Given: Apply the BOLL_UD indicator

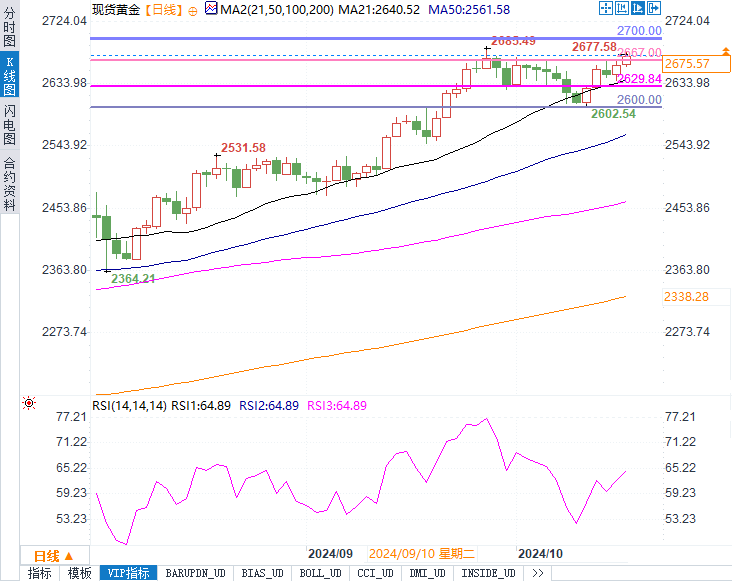Looking at the screenshot, I should [x=320, y=573].
